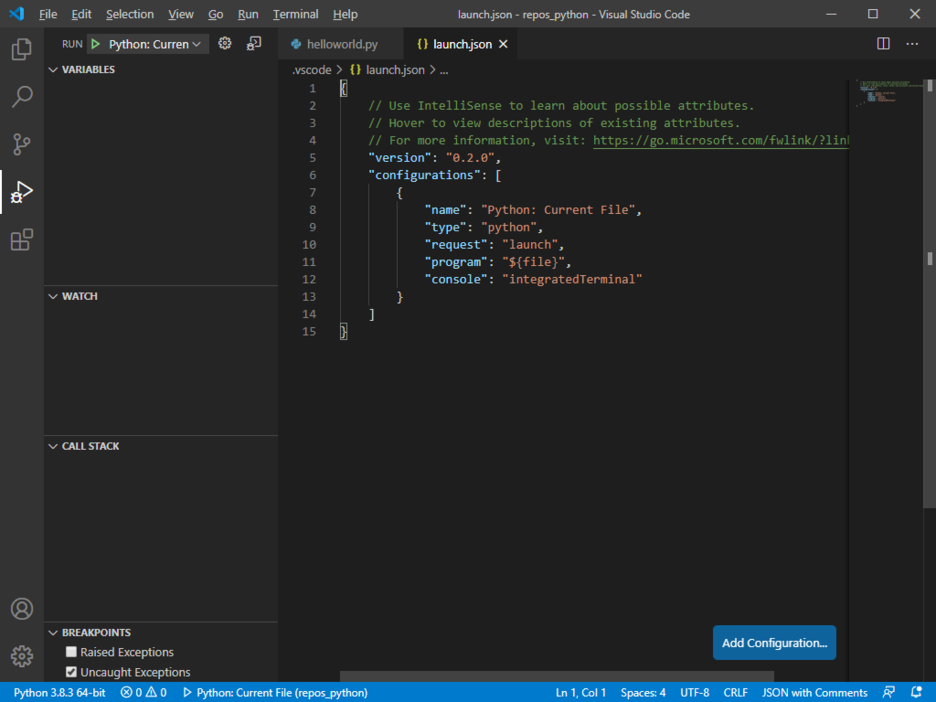Open the Go menu

point(215,14)
